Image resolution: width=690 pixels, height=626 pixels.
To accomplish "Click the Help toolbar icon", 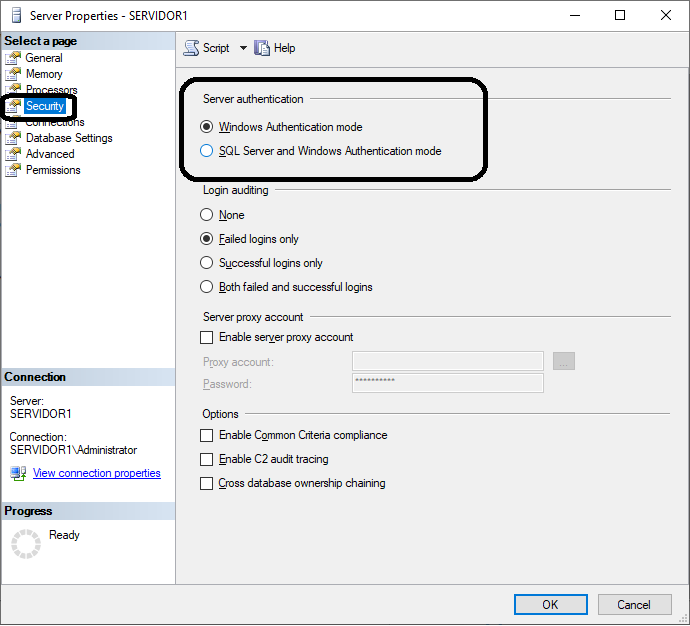I will click(x=263, y=48).
